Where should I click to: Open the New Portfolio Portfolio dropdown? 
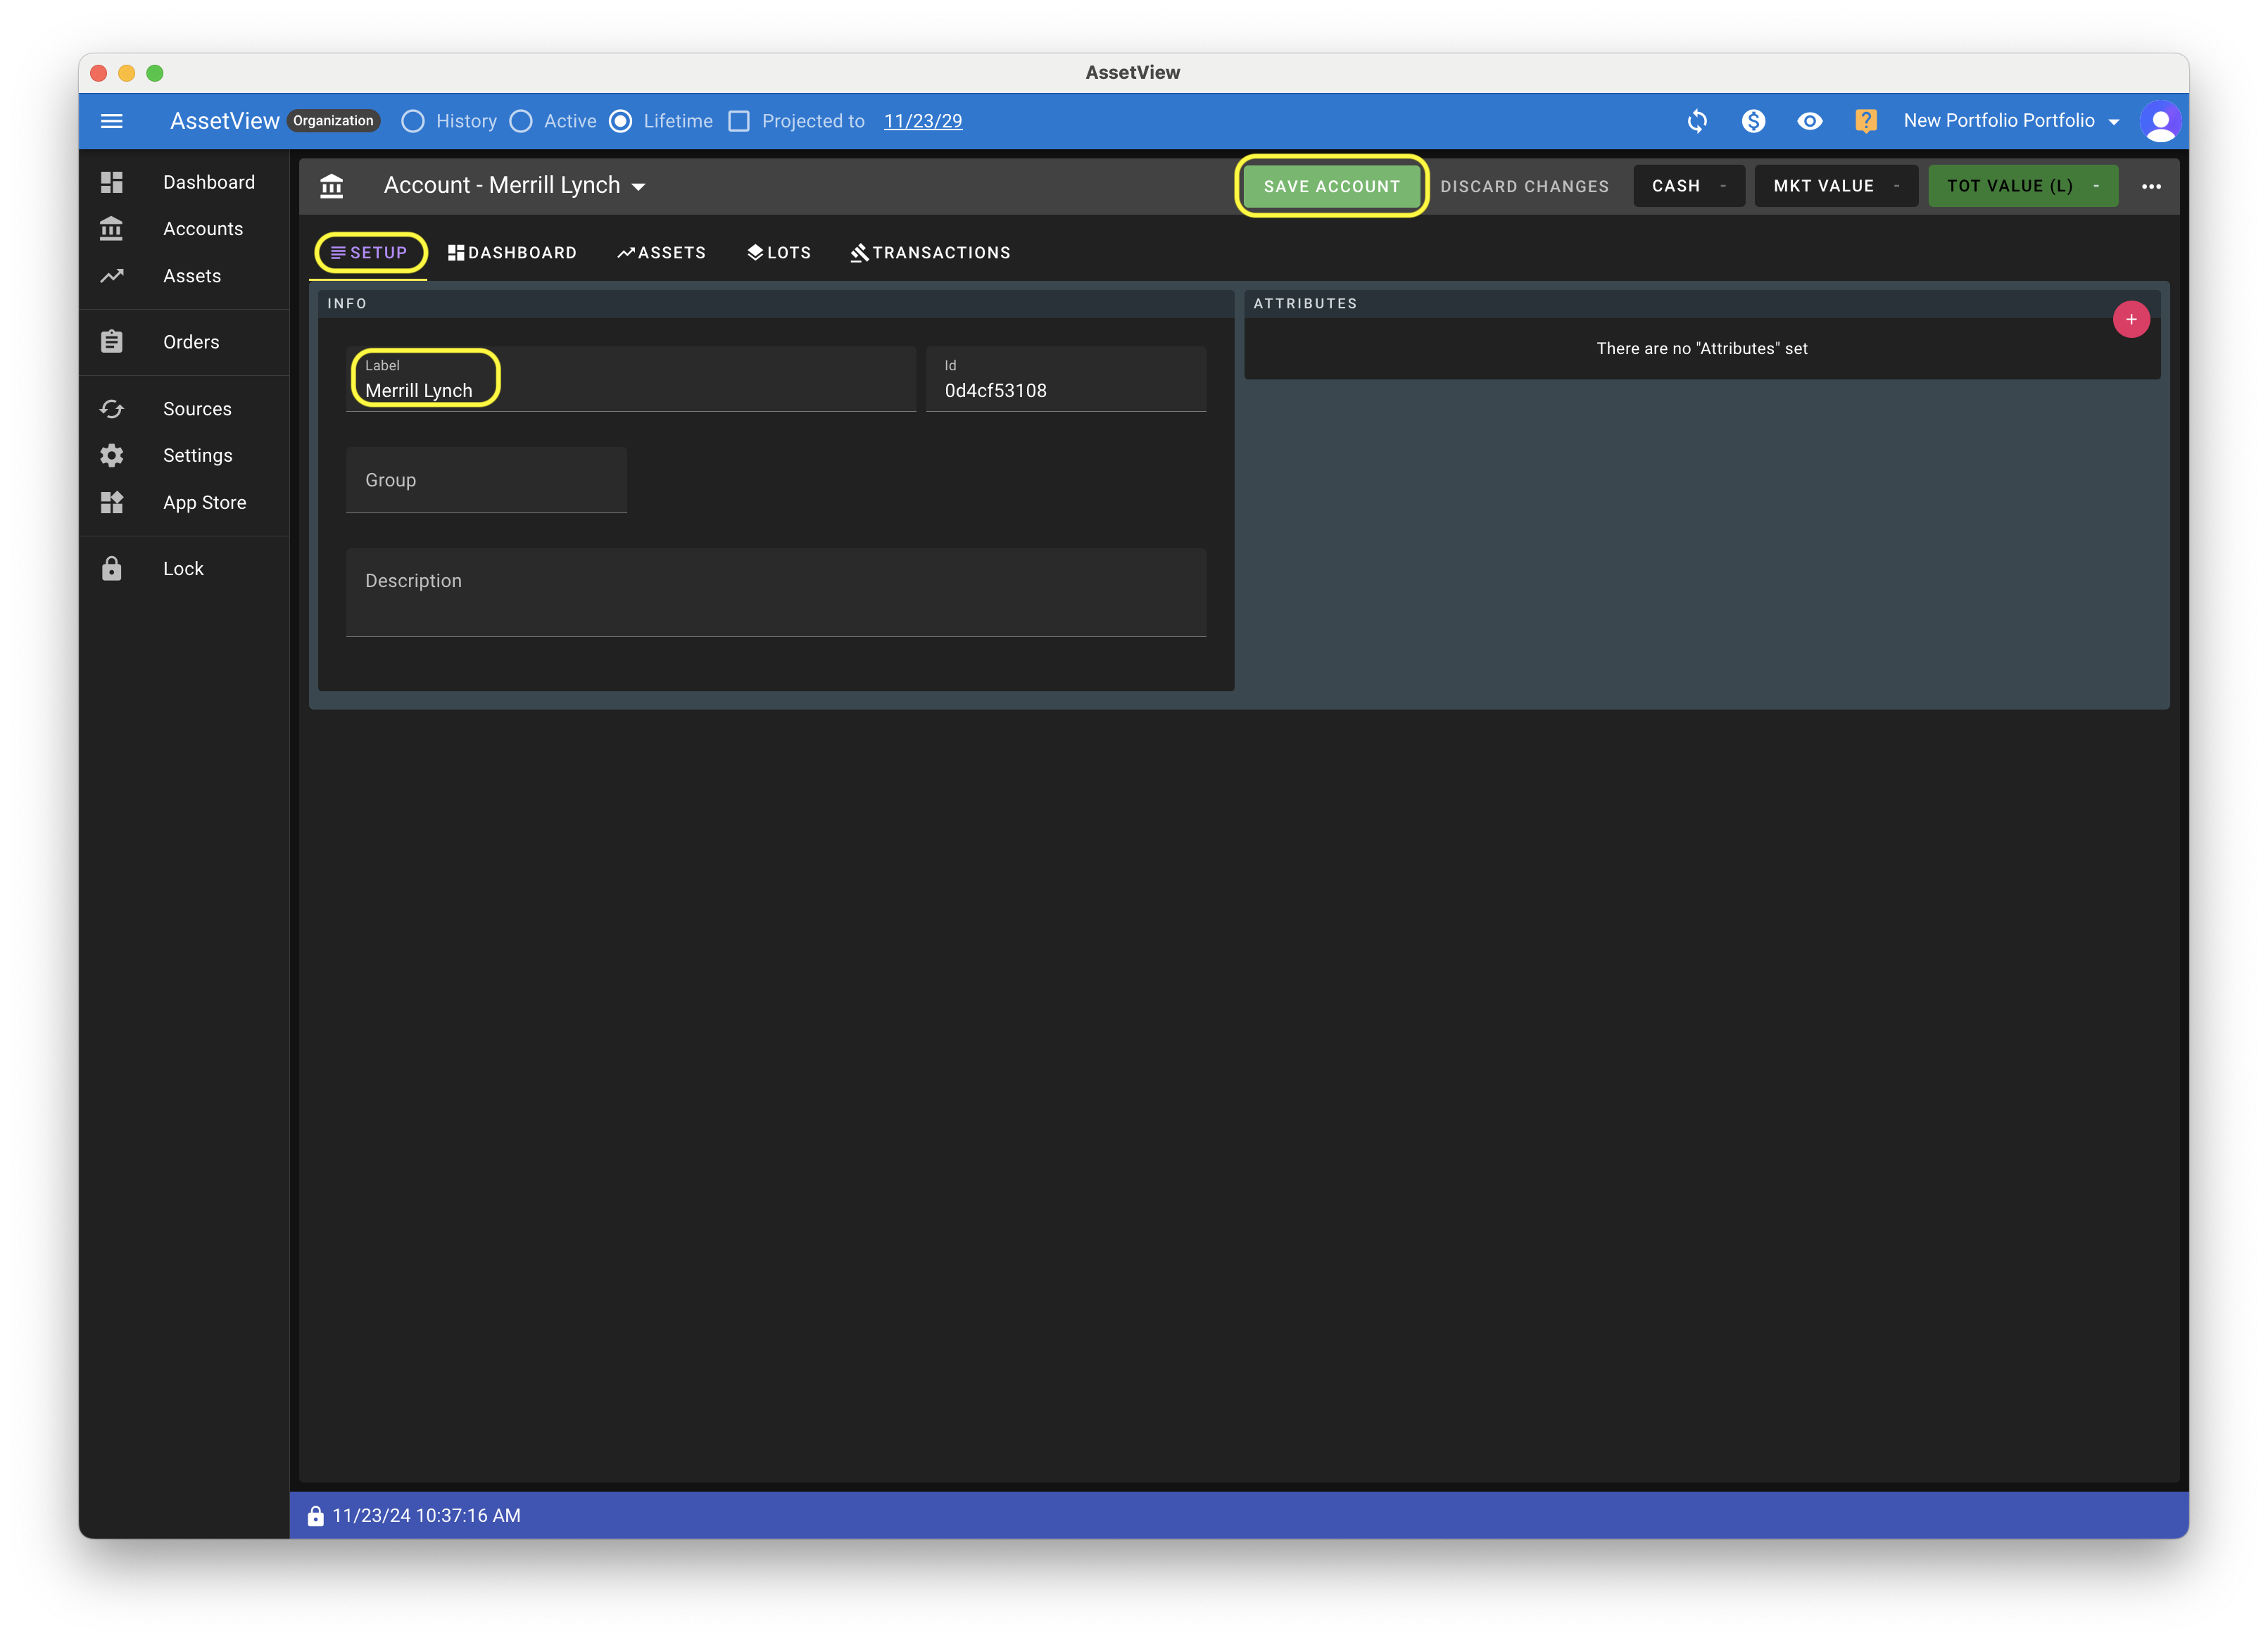tap(2011, 121)
